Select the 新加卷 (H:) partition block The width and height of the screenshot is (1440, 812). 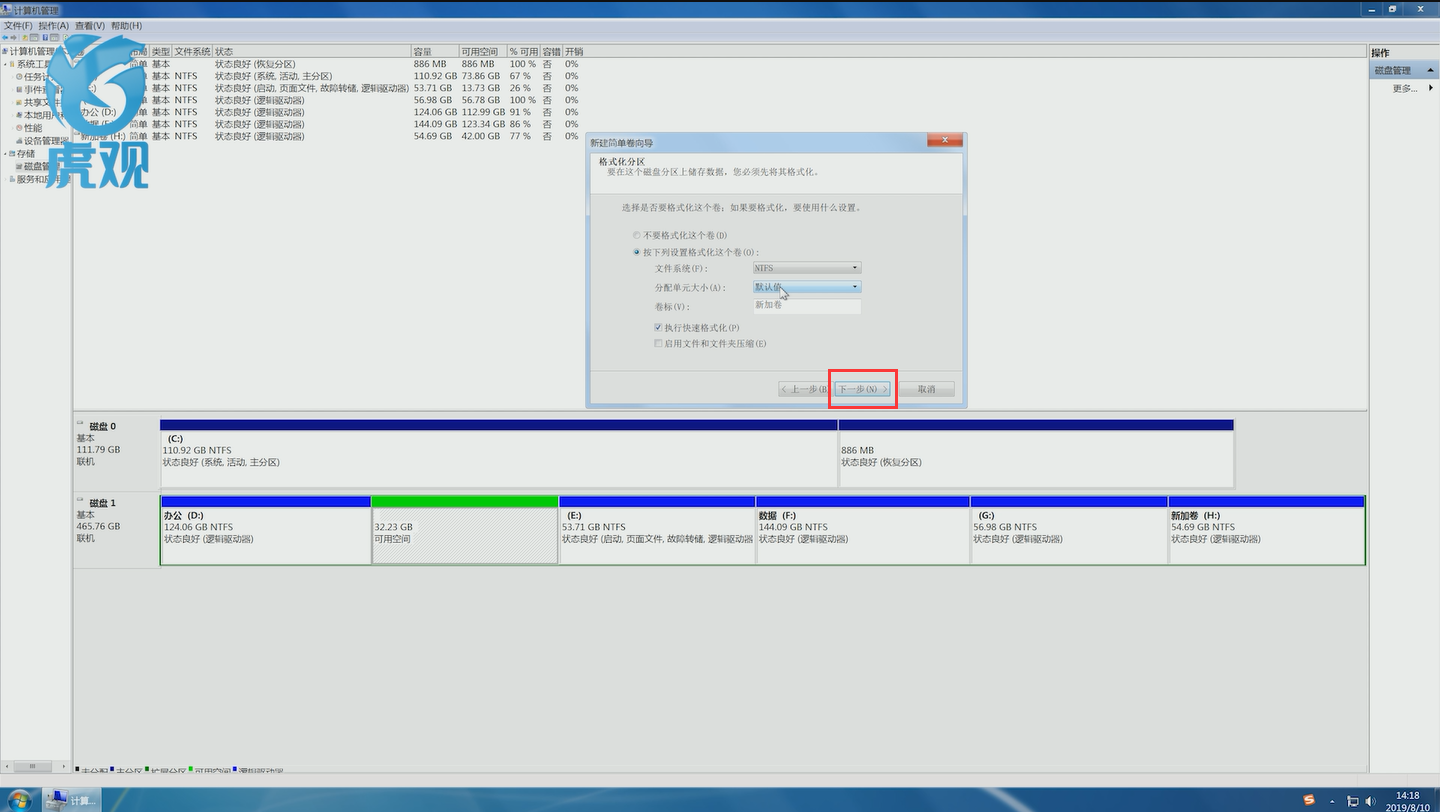pyautogui.click(x=1267, y=530)
